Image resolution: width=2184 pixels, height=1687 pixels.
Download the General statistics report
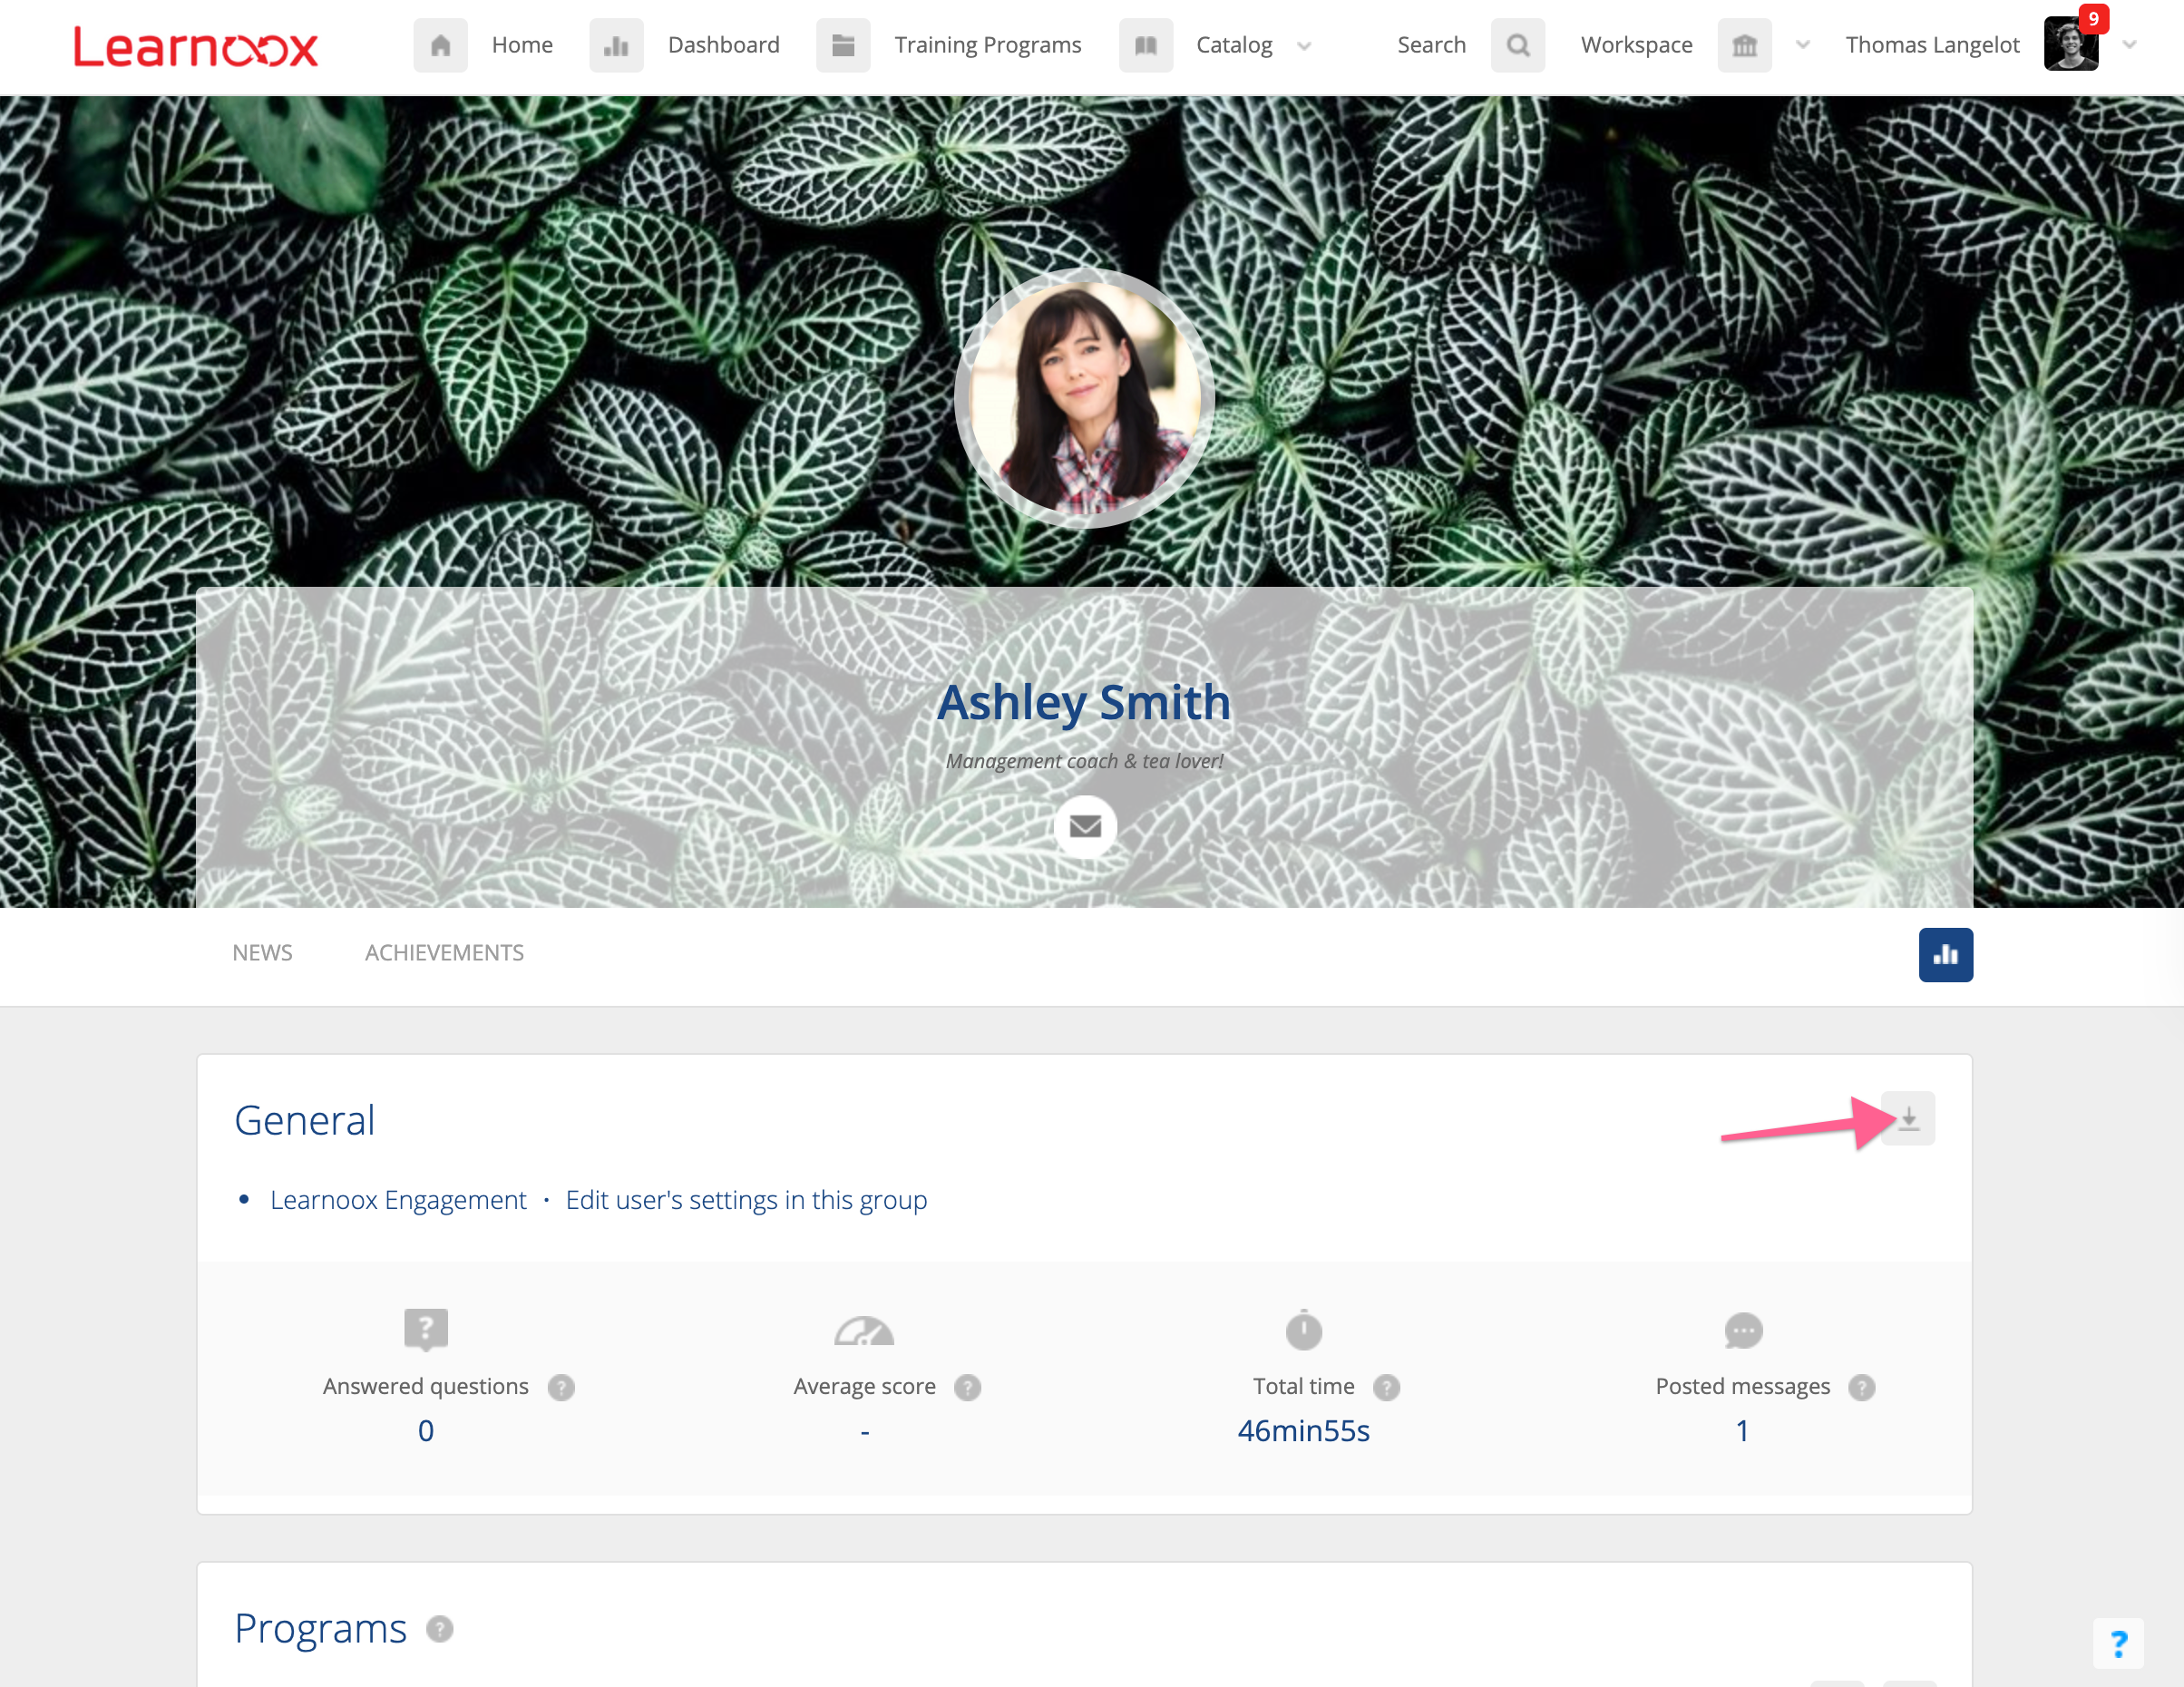pyautogui.click(x=1908, y=1118)
